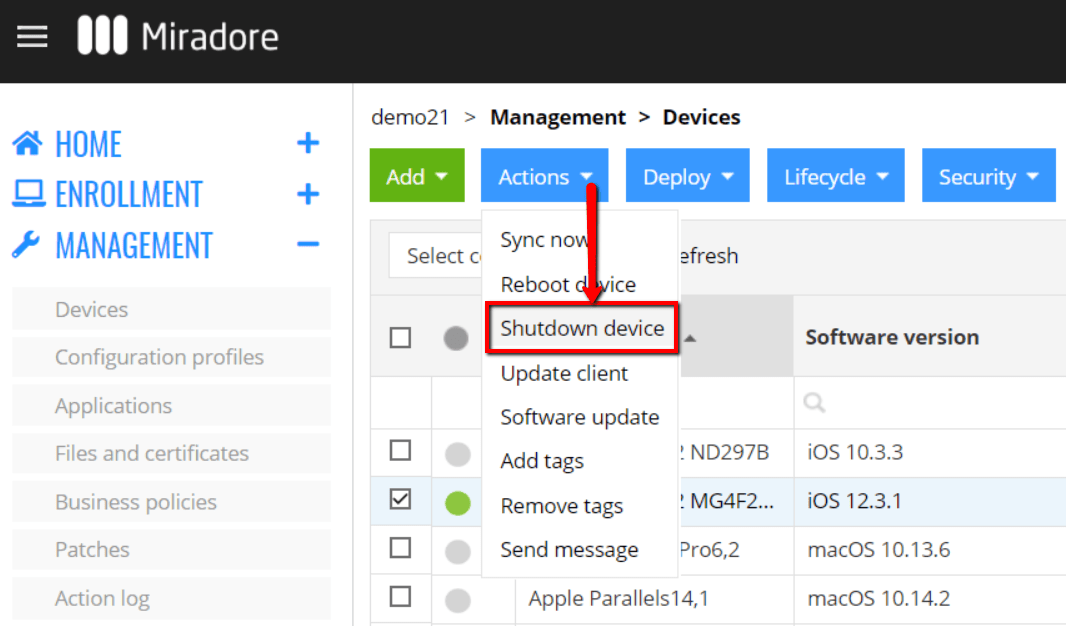Choose Send message from the open menu

click(569, 549)
